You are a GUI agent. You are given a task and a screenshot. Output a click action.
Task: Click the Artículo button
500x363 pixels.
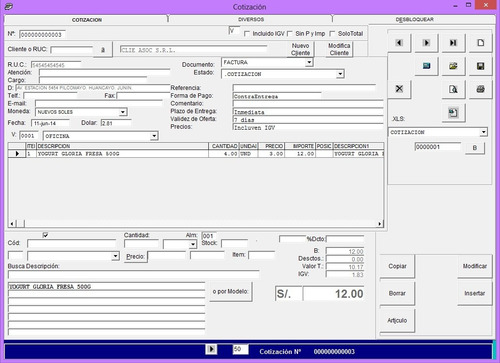click(397, 320)
